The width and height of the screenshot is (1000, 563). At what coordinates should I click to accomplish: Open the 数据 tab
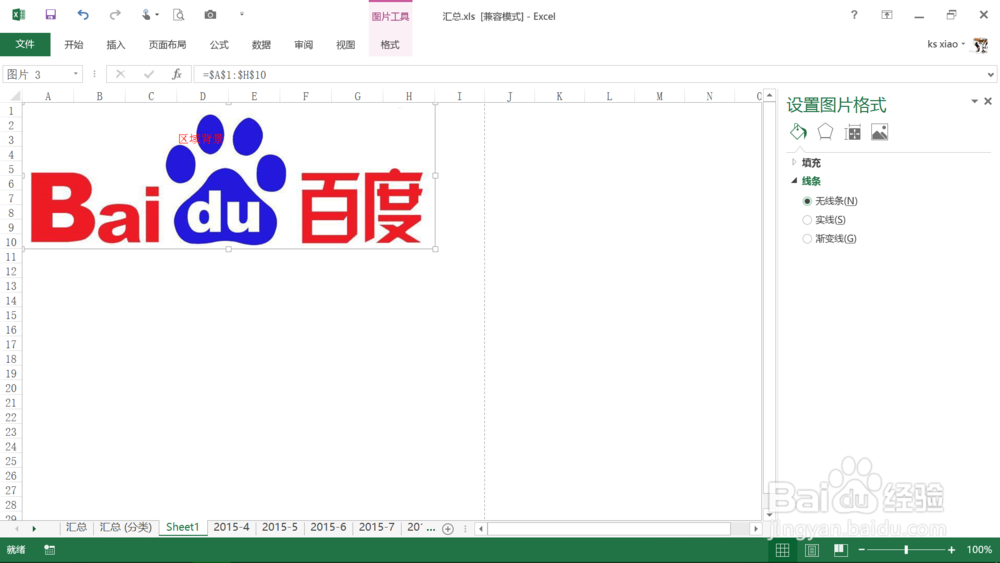[261, 45]
